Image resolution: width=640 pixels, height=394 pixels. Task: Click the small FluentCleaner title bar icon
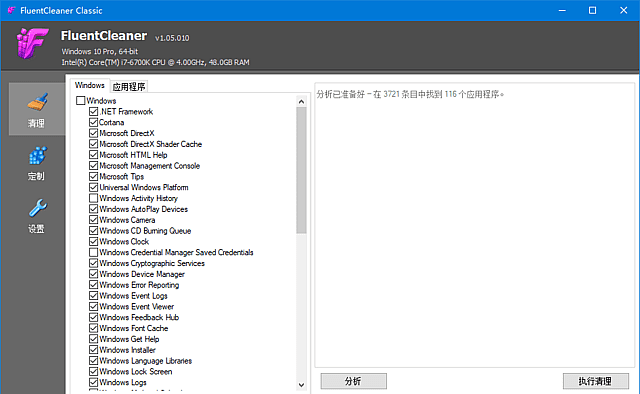tap(12, 10)
